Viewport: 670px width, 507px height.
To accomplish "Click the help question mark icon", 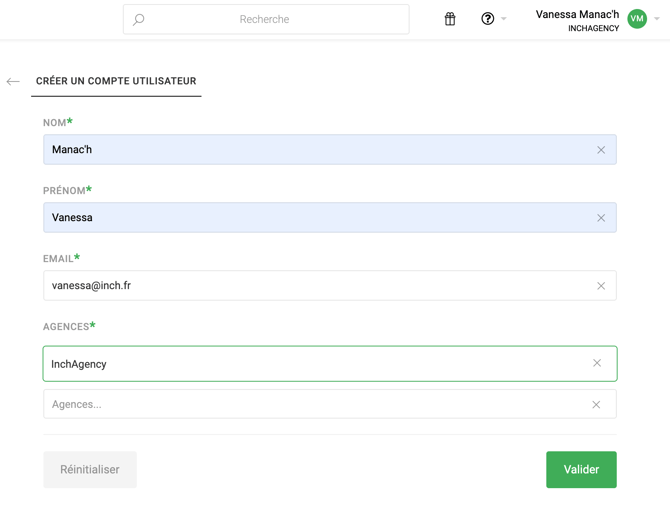I will (x=487, y=19).
